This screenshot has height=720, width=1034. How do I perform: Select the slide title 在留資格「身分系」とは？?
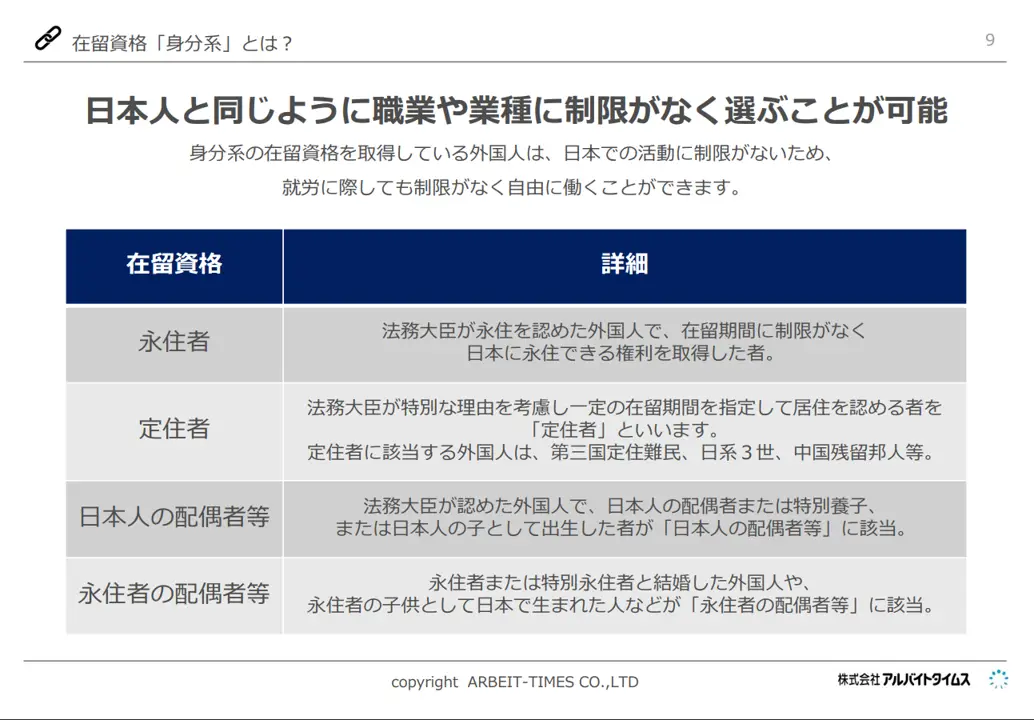click(183, 43)
